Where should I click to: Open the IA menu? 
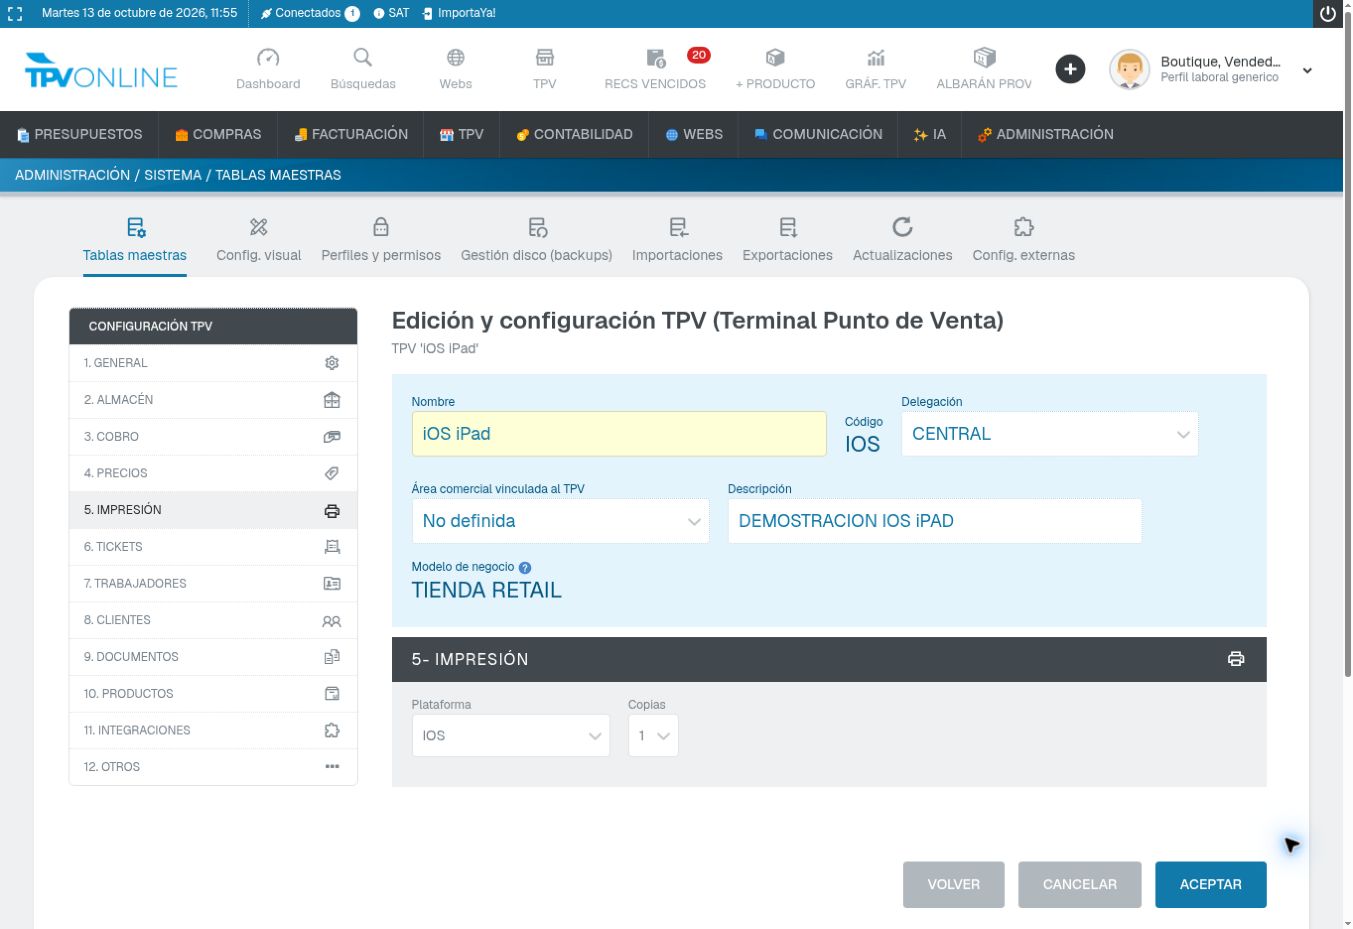tap(929, 134)
